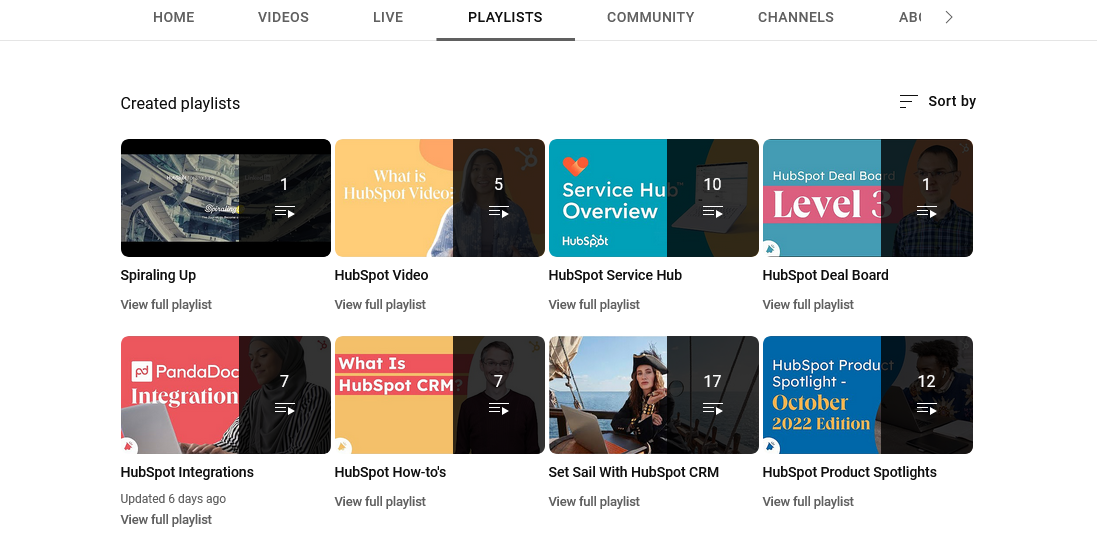Click the HubSpot Deal Board title
Viewport: 1097px width, 535px height.
coord(826,276)
